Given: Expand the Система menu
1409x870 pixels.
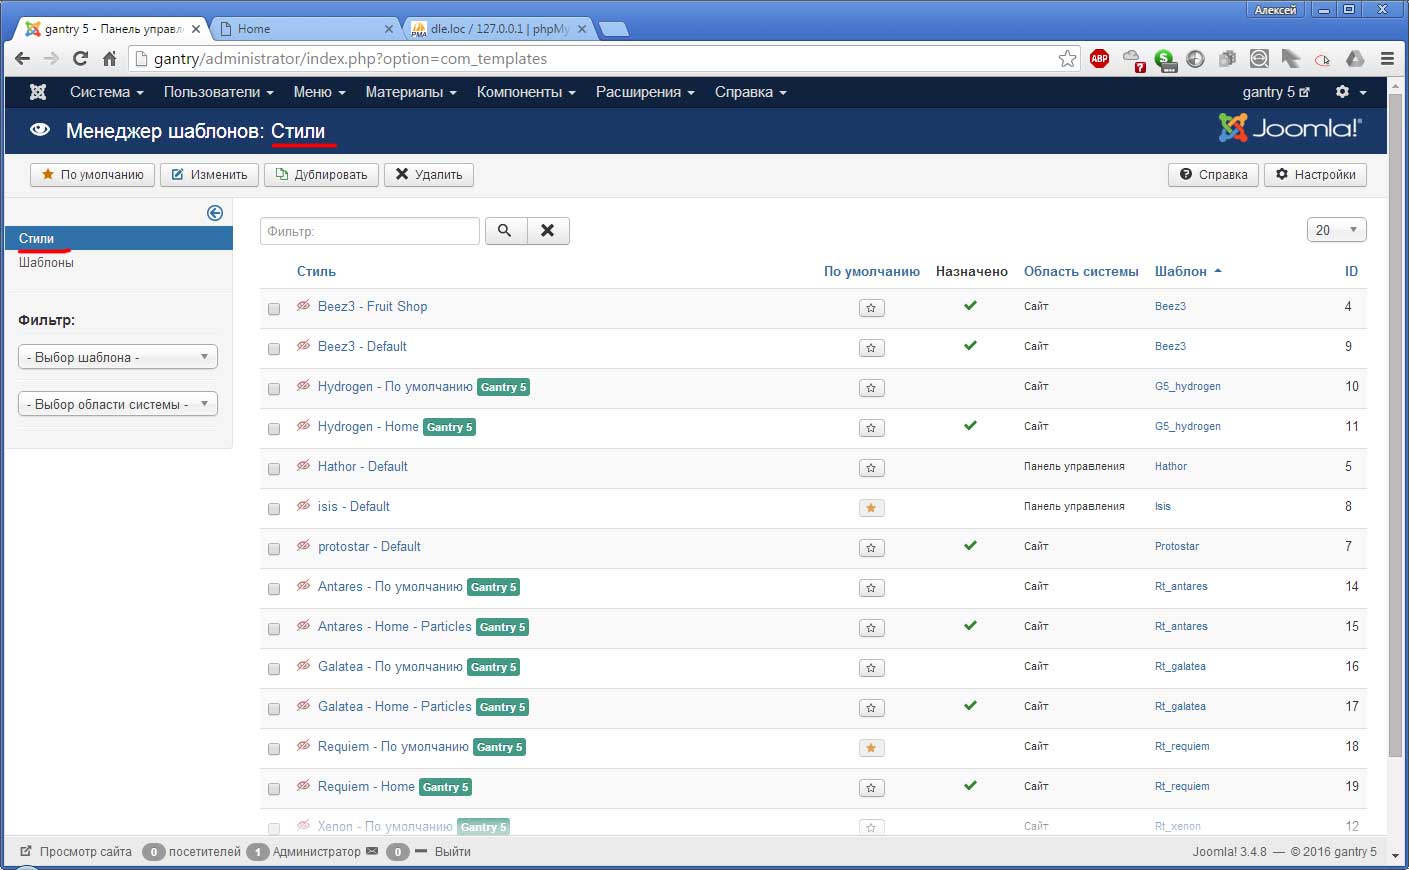Looking at the screenshot, I should tap(107, 92).
